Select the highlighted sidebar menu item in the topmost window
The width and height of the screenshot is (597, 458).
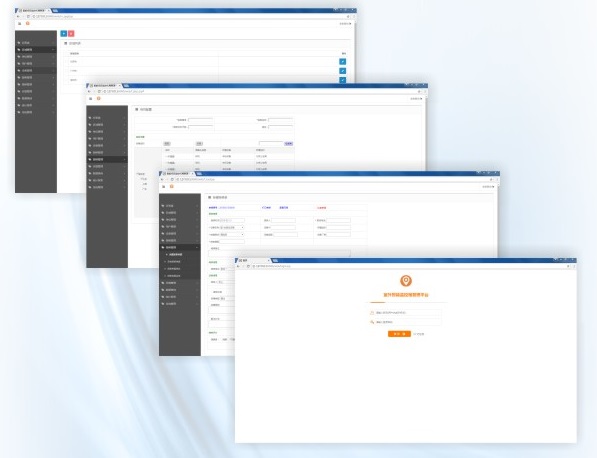pyautogui.click(x=36, y=49)
